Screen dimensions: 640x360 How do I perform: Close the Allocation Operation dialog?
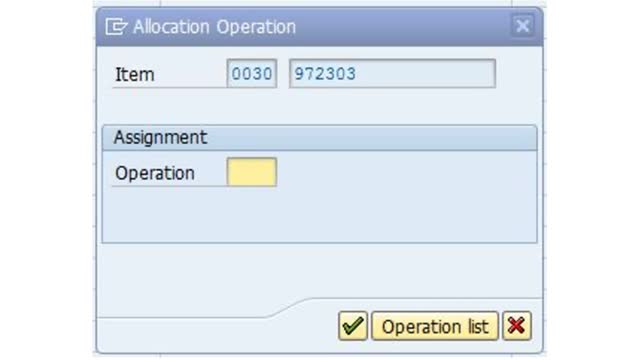(522, 26)
